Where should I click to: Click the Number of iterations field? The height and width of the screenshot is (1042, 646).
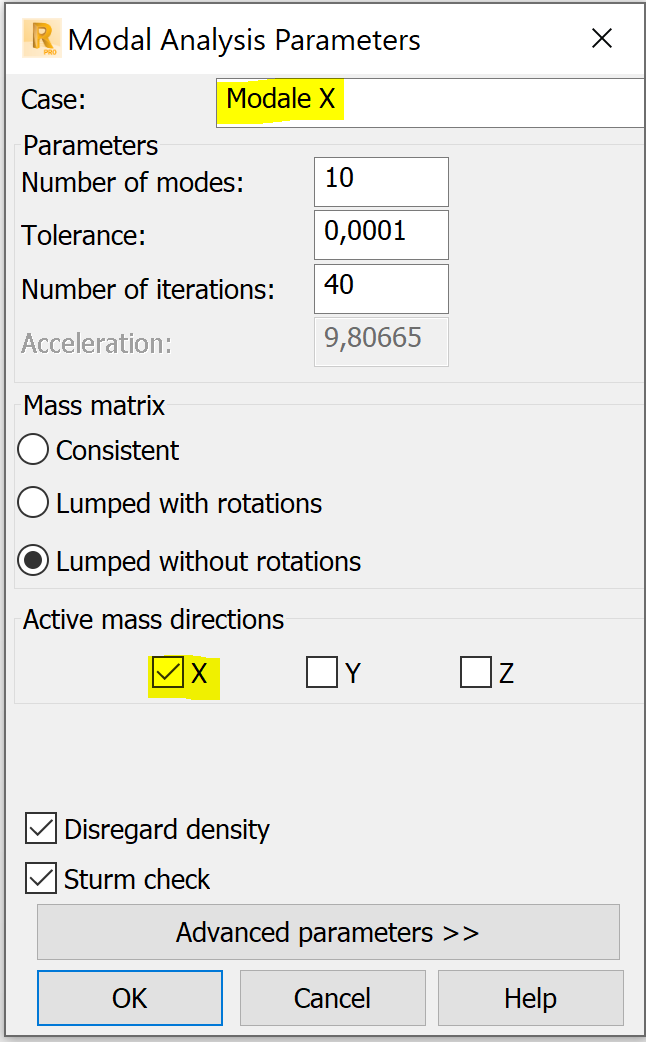point(380,288)
